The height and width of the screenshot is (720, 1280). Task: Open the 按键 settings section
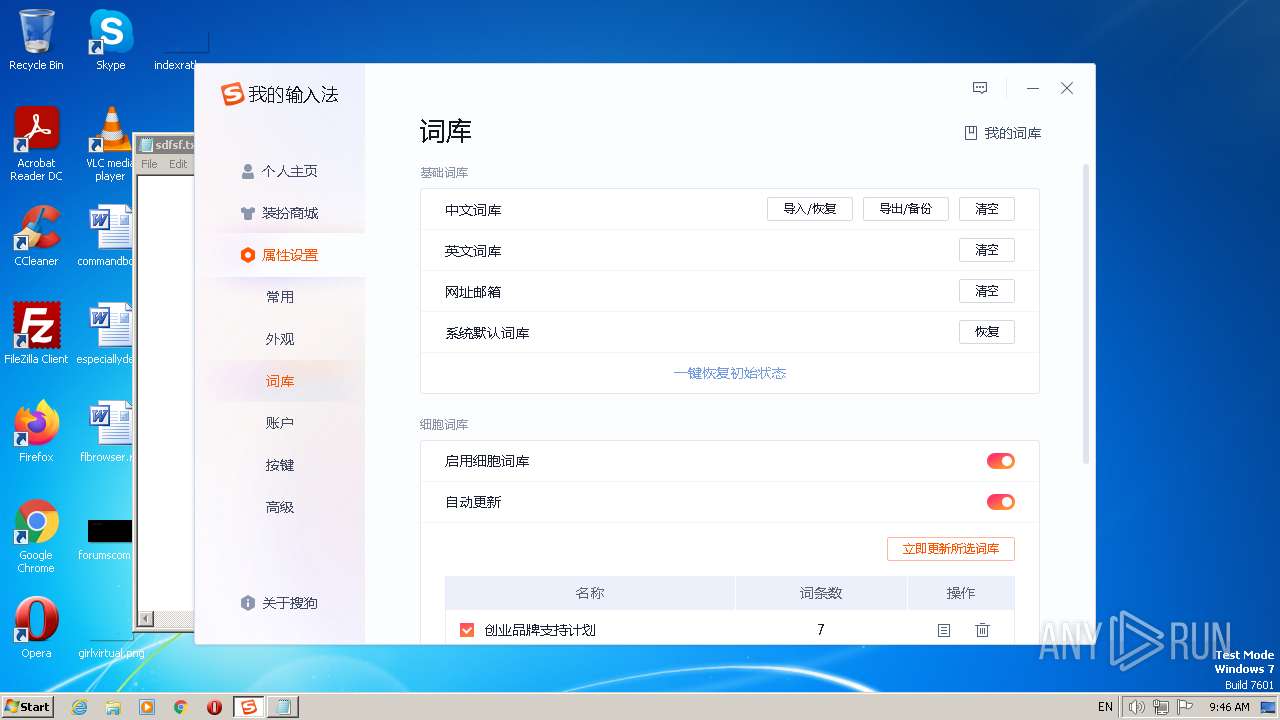coord(280,465)
